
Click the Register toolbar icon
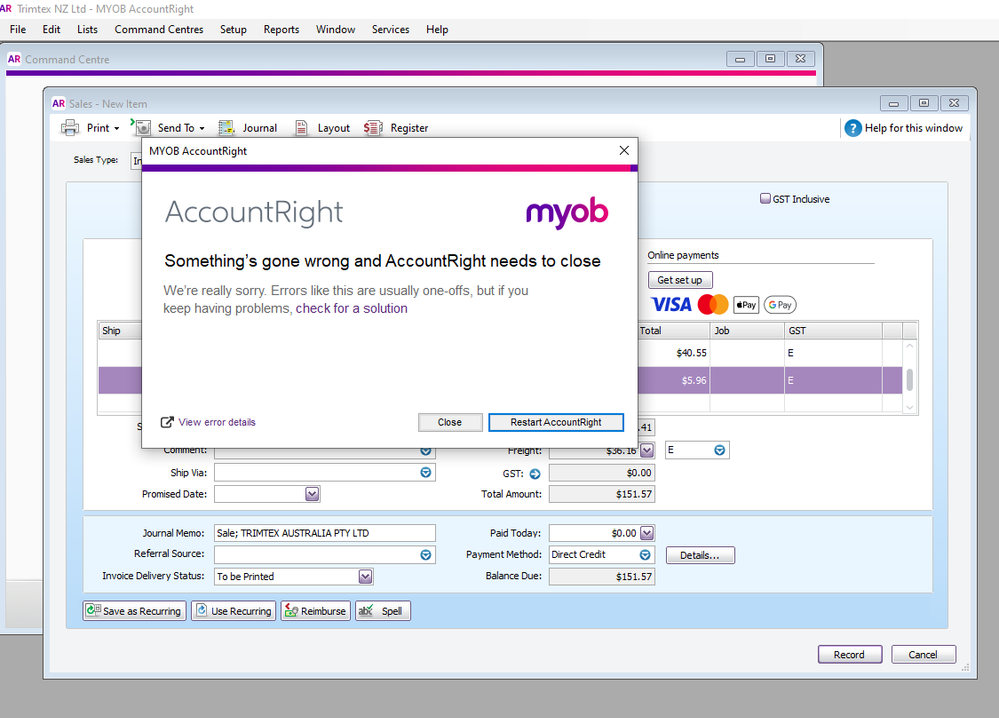pos(373,128)
